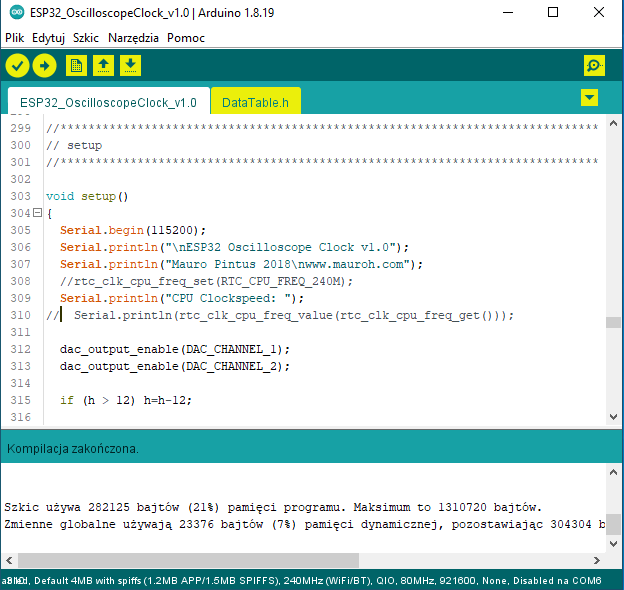Close the Arduino IDE window
This screenshot has height=590, width=624.
point(599,12)
